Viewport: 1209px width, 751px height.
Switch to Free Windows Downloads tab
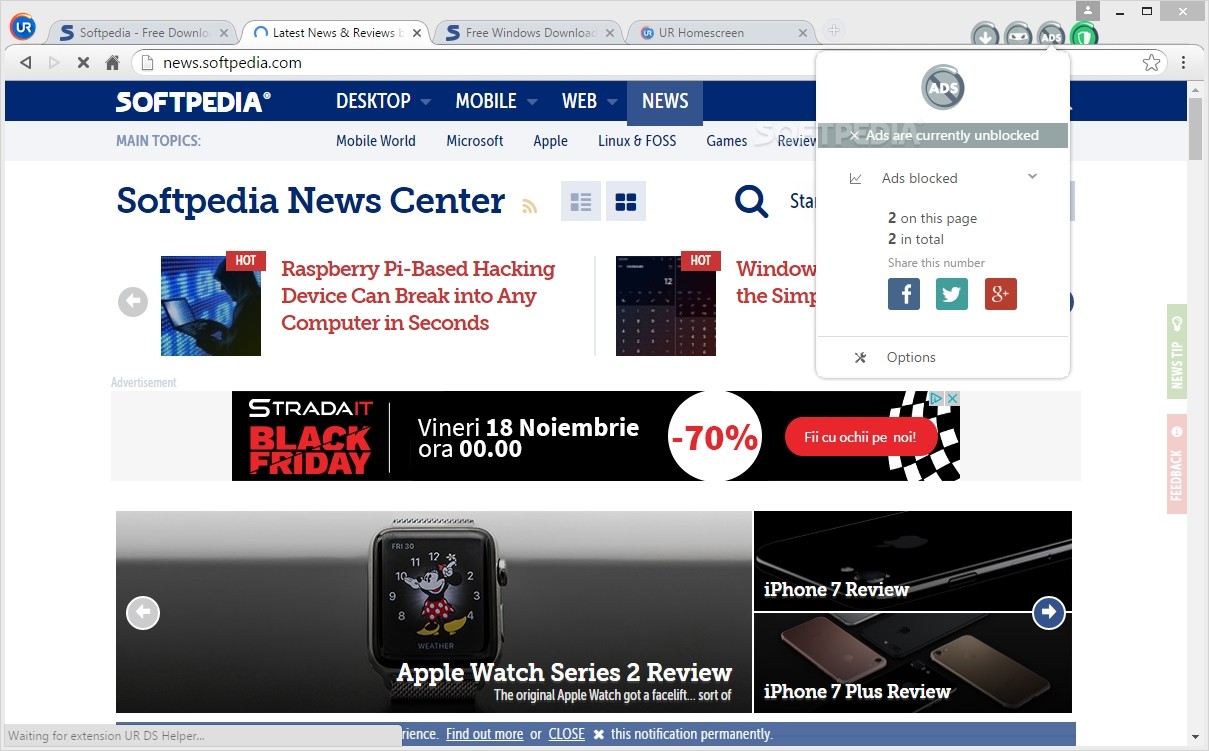point(530,32)
